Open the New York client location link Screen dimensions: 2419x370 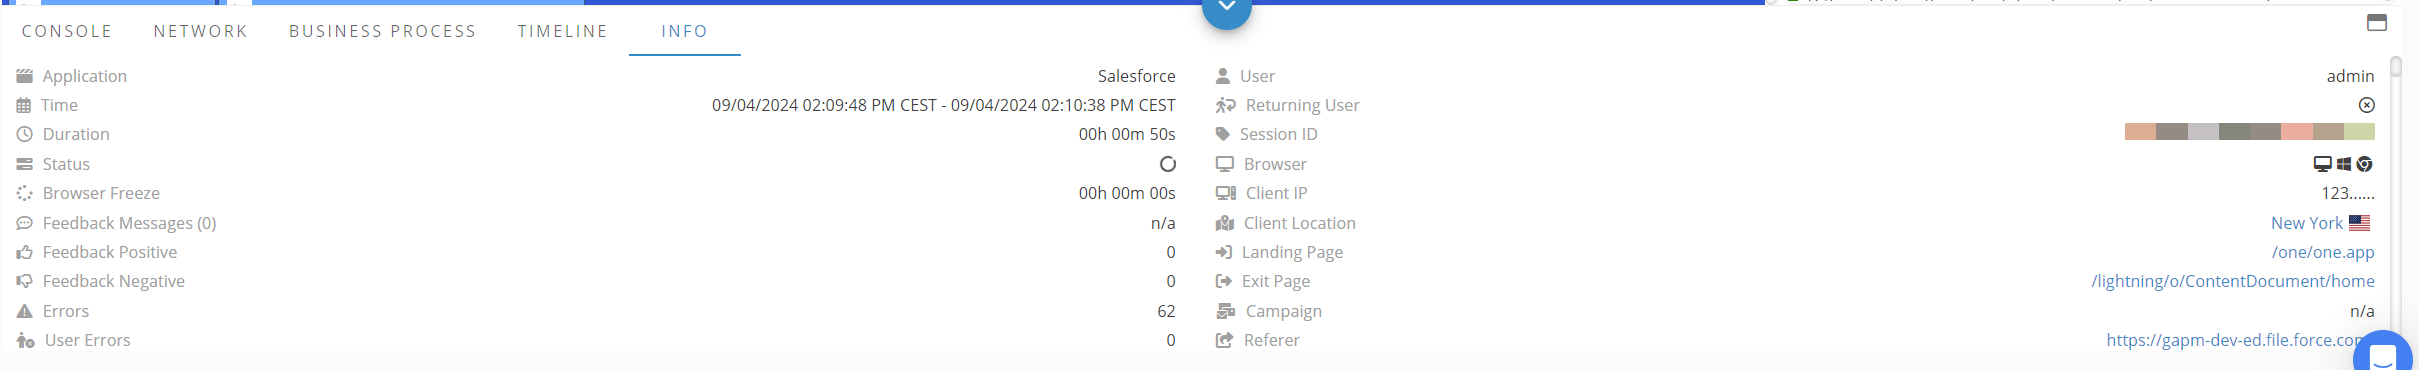[x=2307, y=223]
